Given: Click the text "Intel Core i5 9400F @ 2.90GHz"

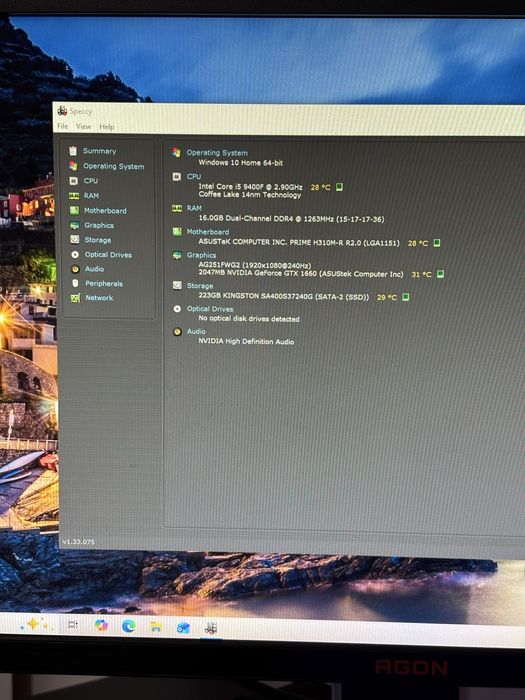Looking at the screenshot, I should [250, 187].
